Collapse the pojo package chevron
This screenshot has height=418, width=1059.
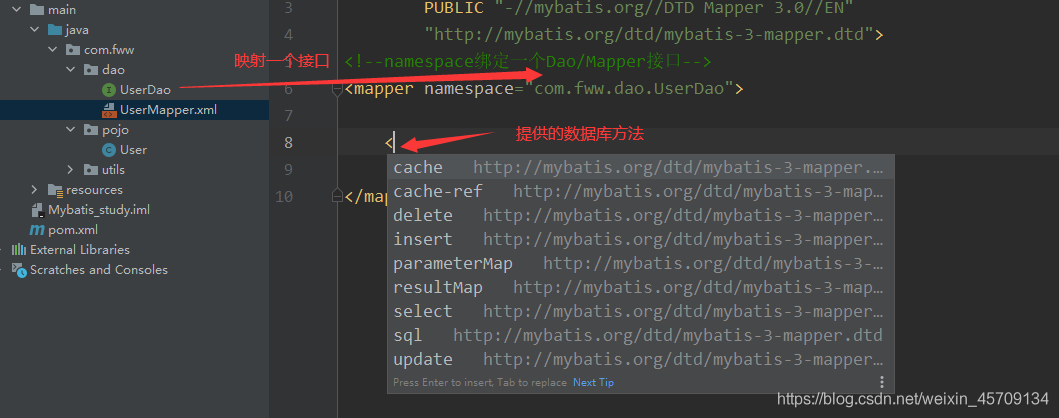(70, 130)
